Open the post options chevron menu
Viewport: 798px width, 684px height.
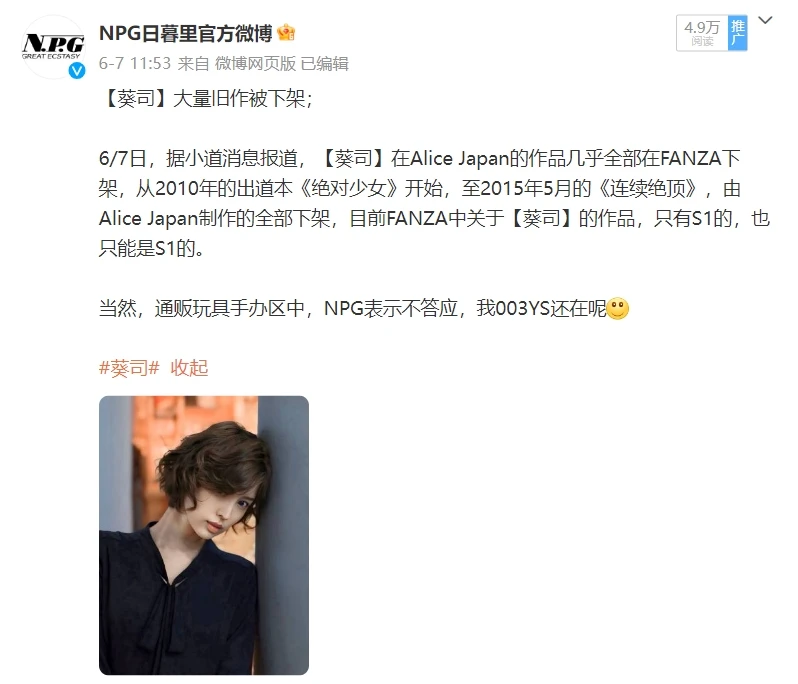click(x=765, y=20)
